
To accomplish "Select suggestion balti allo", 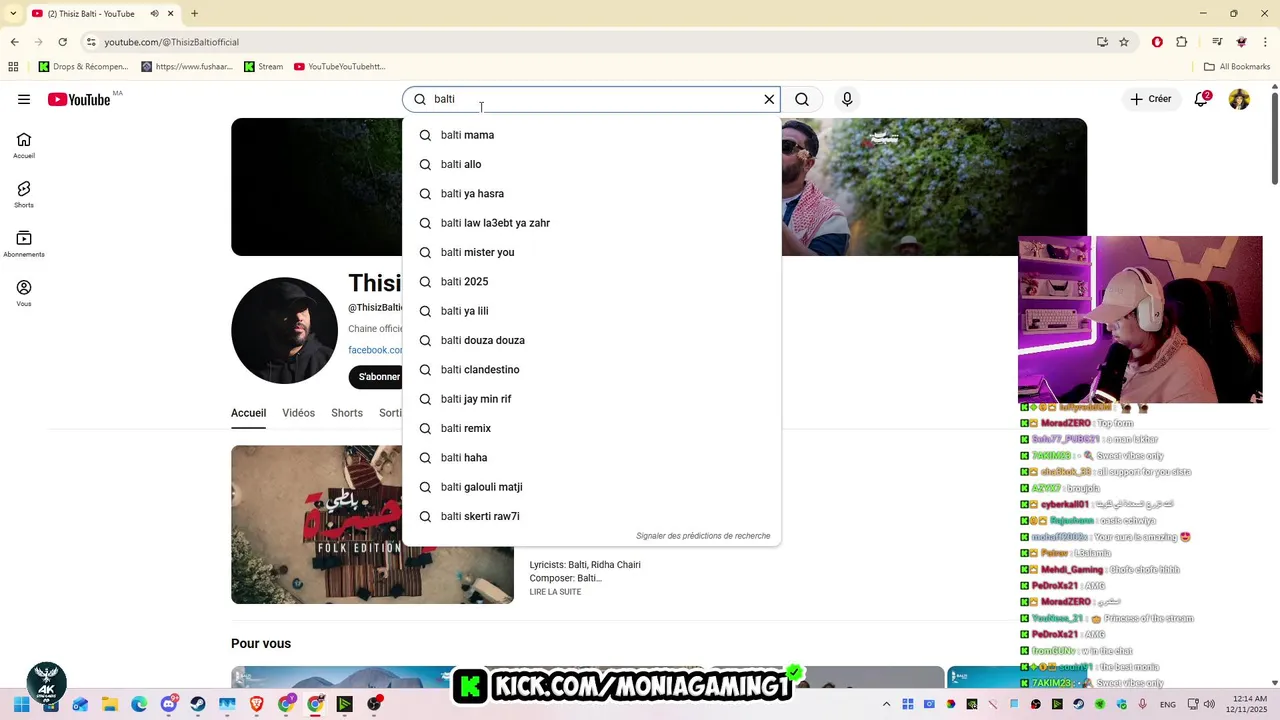I will click(591, 164).
